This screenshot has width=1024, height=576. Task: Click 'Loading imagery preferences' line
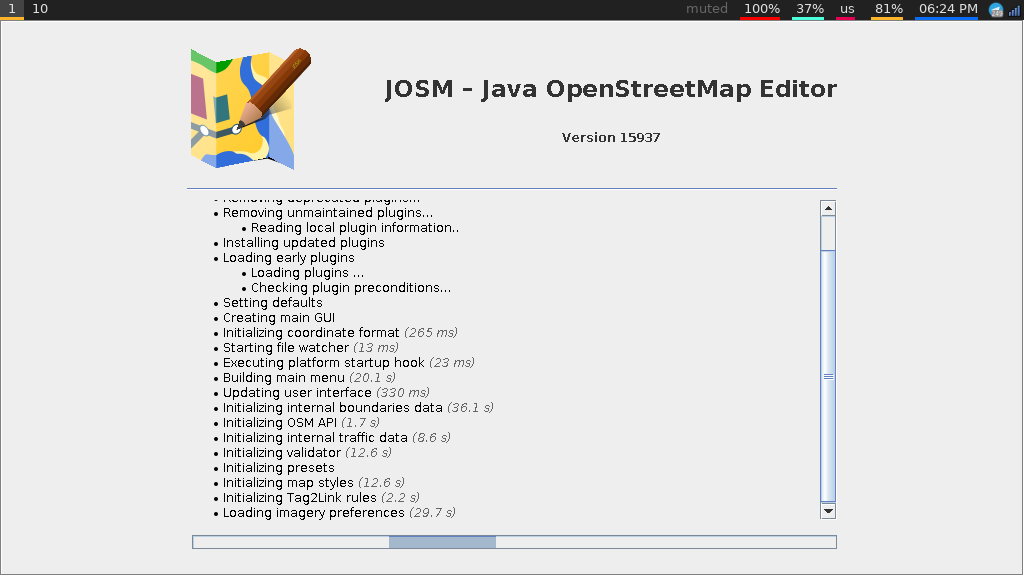pos(339,513)
